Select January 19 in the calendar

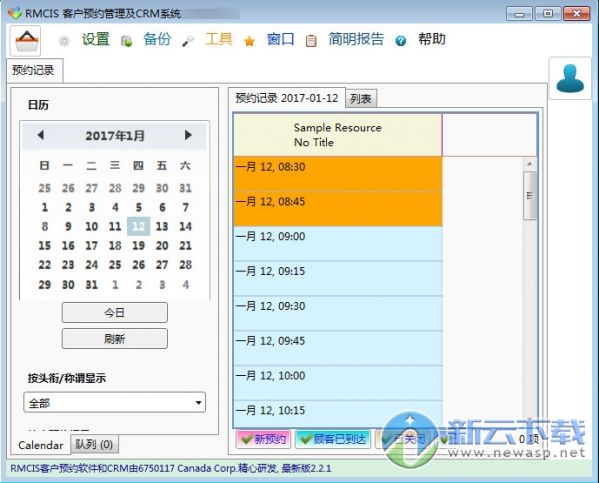pos(138,245)
